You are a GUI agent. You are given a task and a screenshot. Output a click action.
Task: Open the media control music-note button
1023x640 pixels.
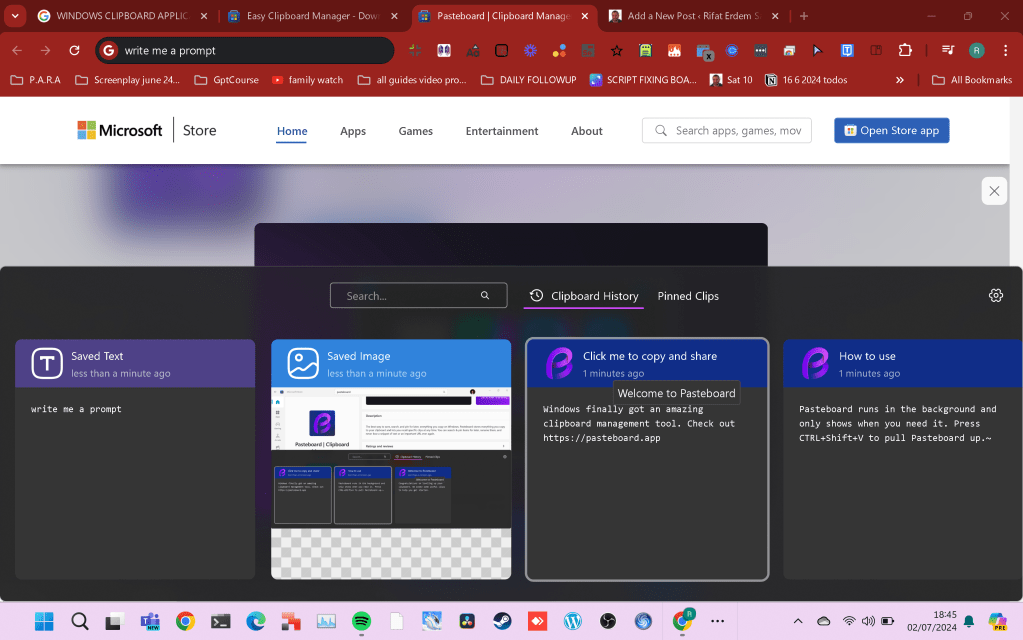(x=948, y=50)
